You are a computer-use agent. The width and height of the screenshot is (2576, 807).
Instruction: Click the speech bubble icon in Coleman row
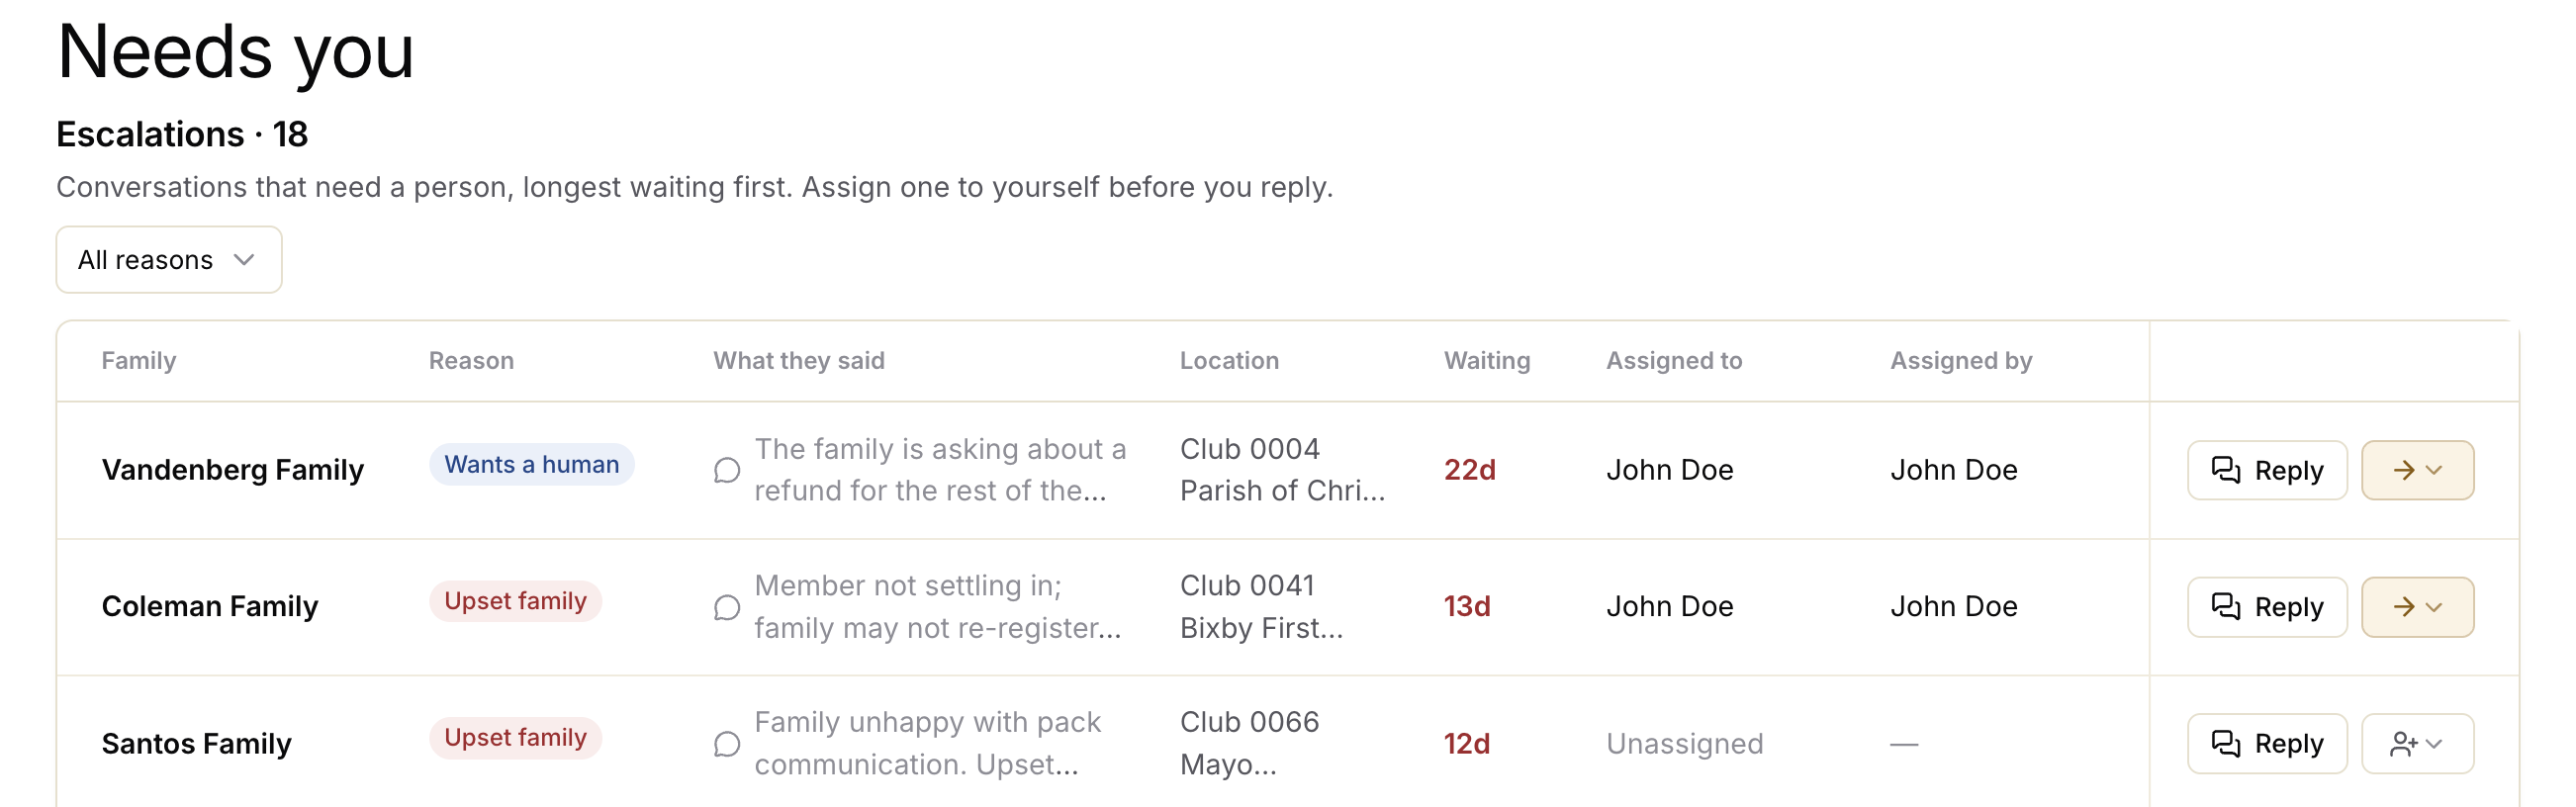click(727, 607)
